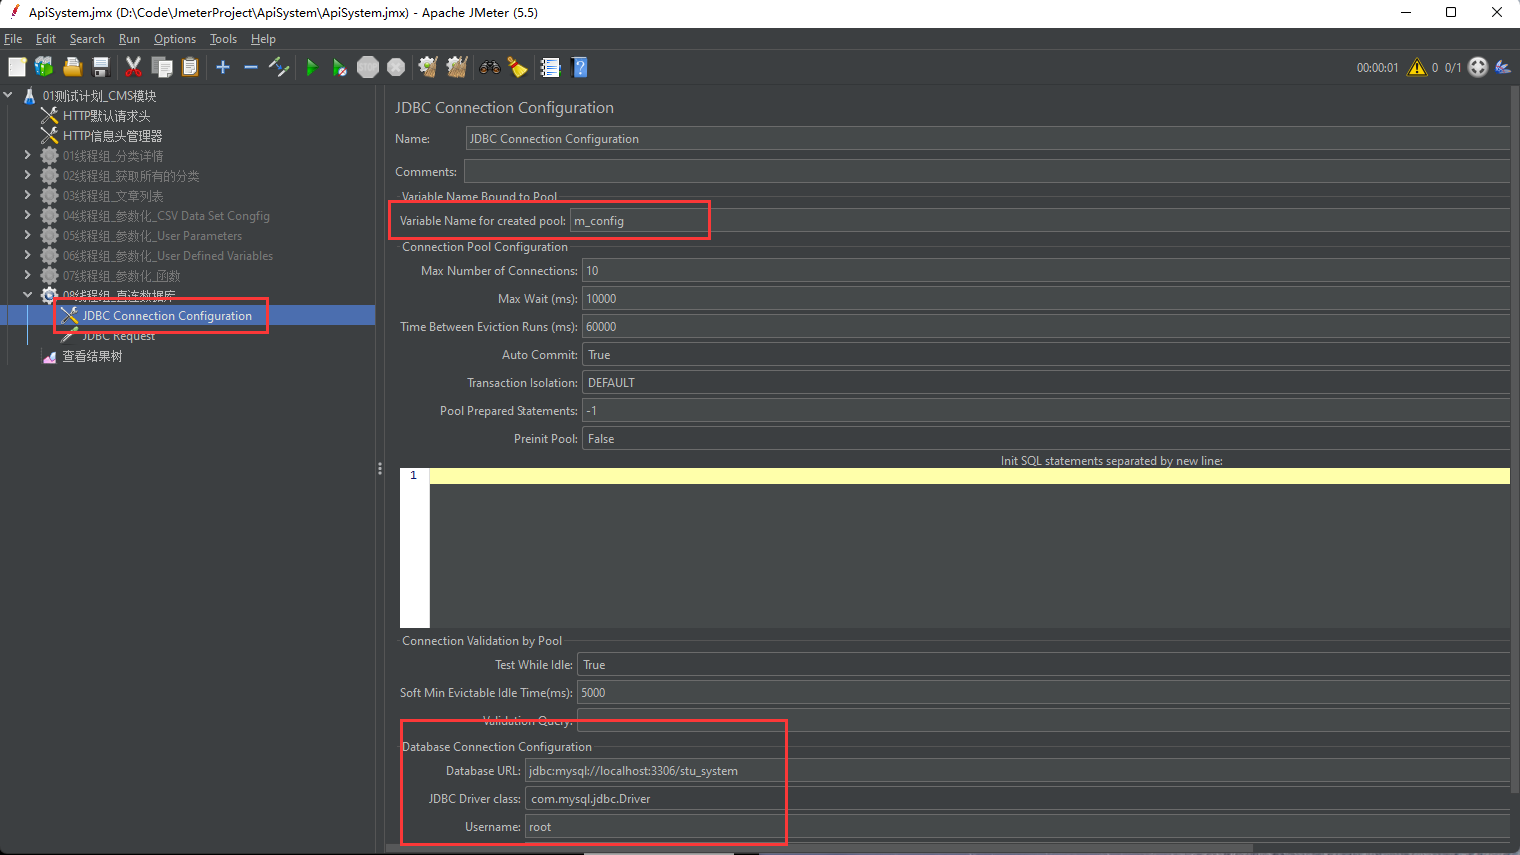Expand the 07线程组_参数化_函数 thread group

pos(28,276)
